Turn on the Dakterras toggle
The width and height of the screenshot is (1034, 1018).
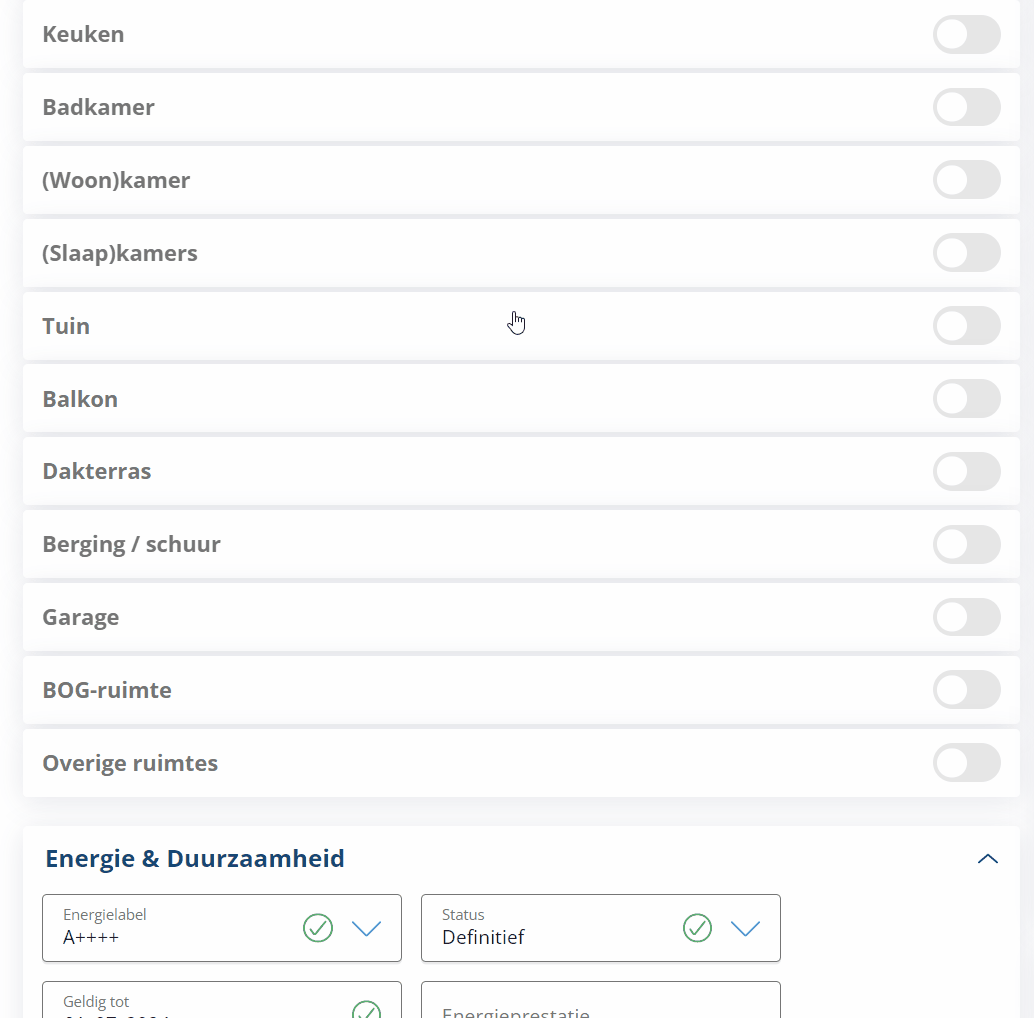[966, 471]
